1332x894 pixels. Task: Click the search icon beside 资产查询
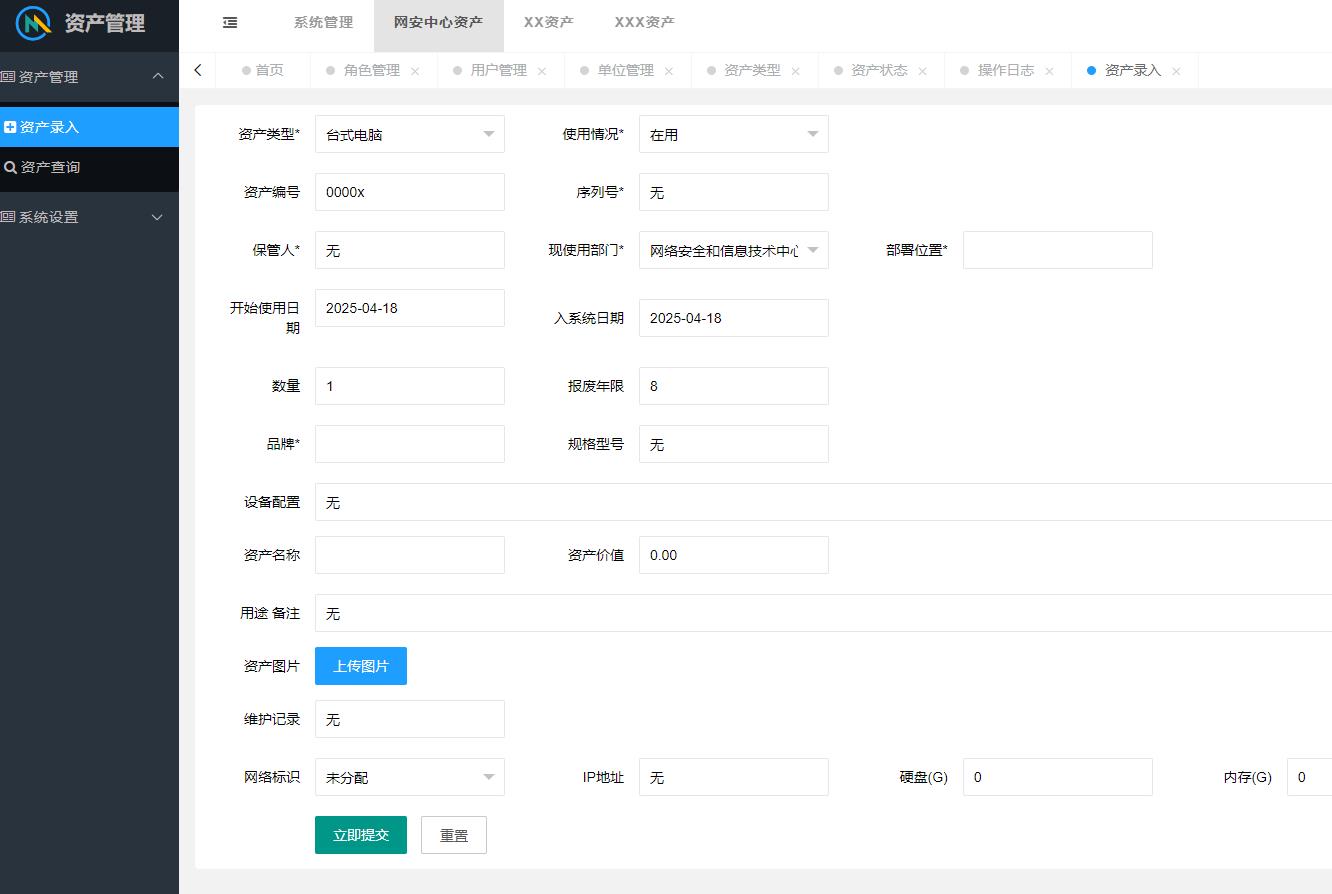(10, 167)
